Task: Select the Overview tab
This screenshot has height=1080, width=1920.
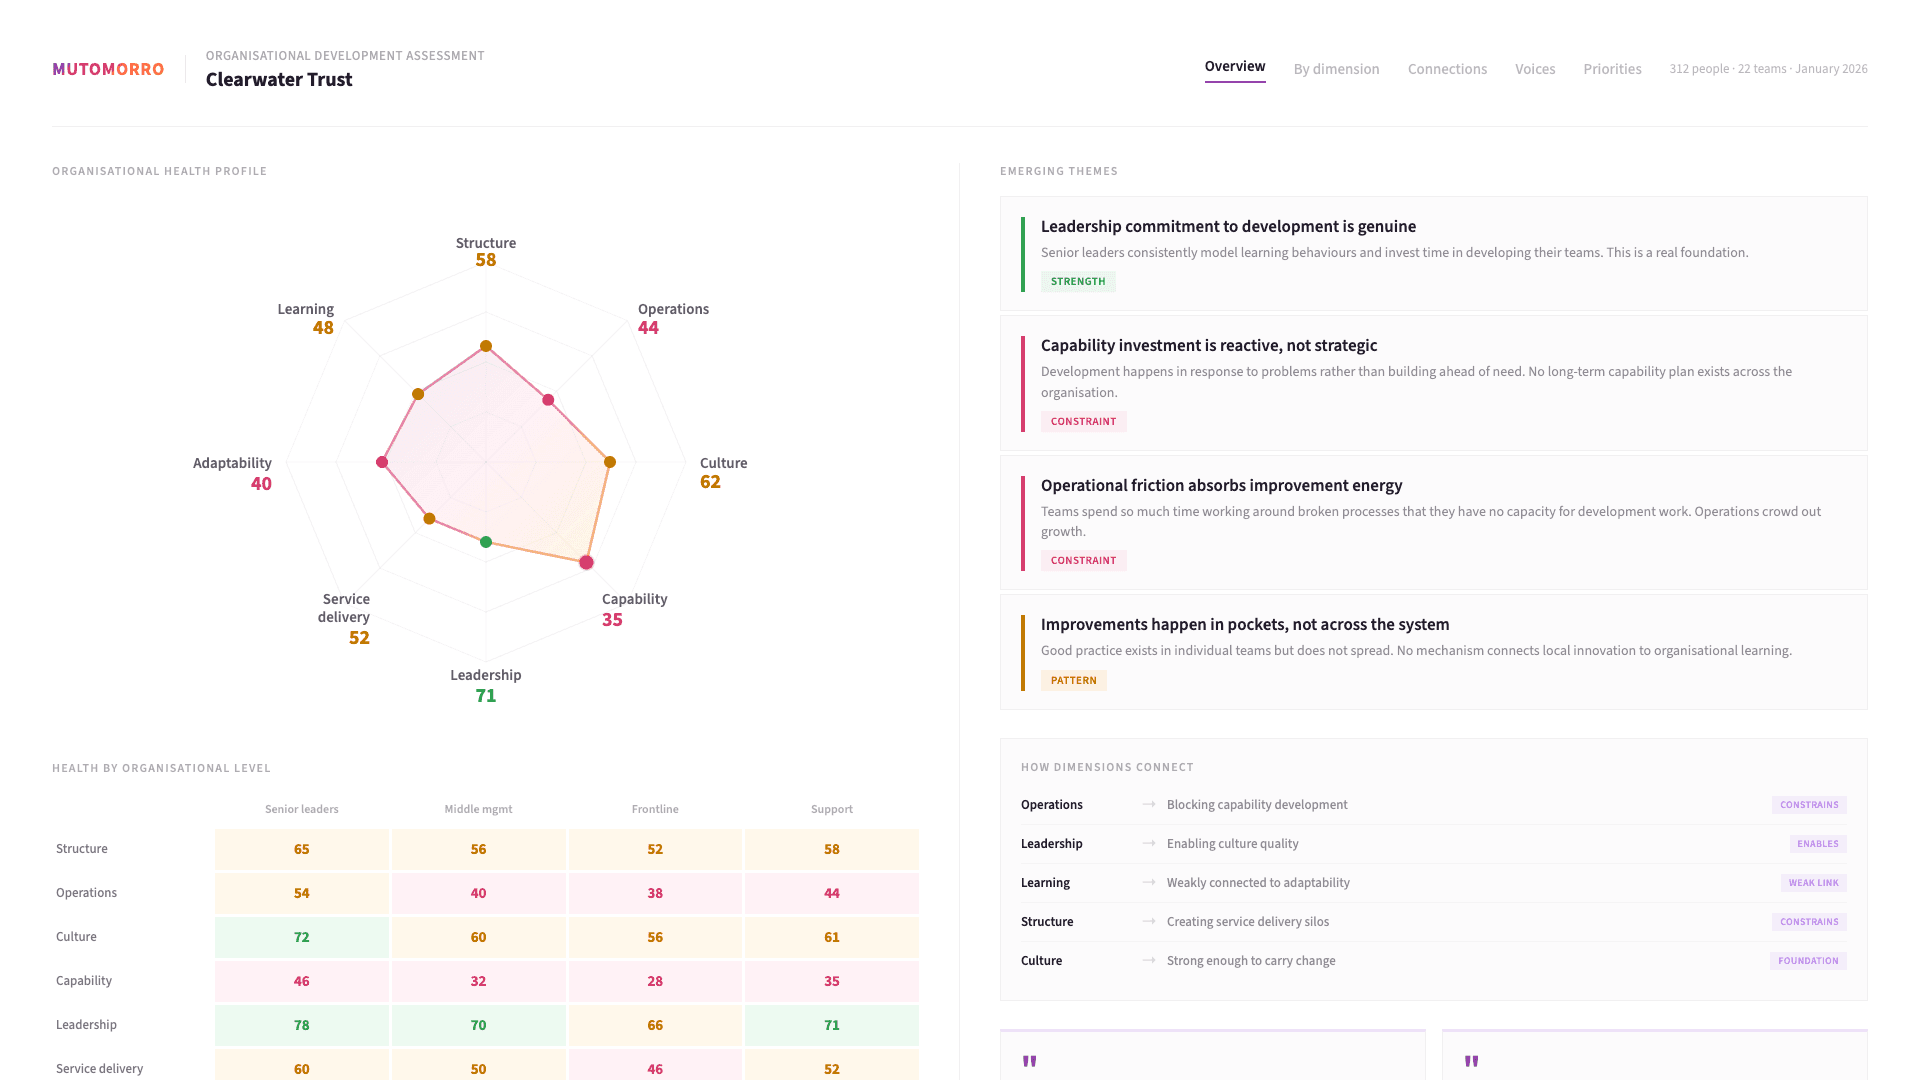Action: pos(1235,67)
